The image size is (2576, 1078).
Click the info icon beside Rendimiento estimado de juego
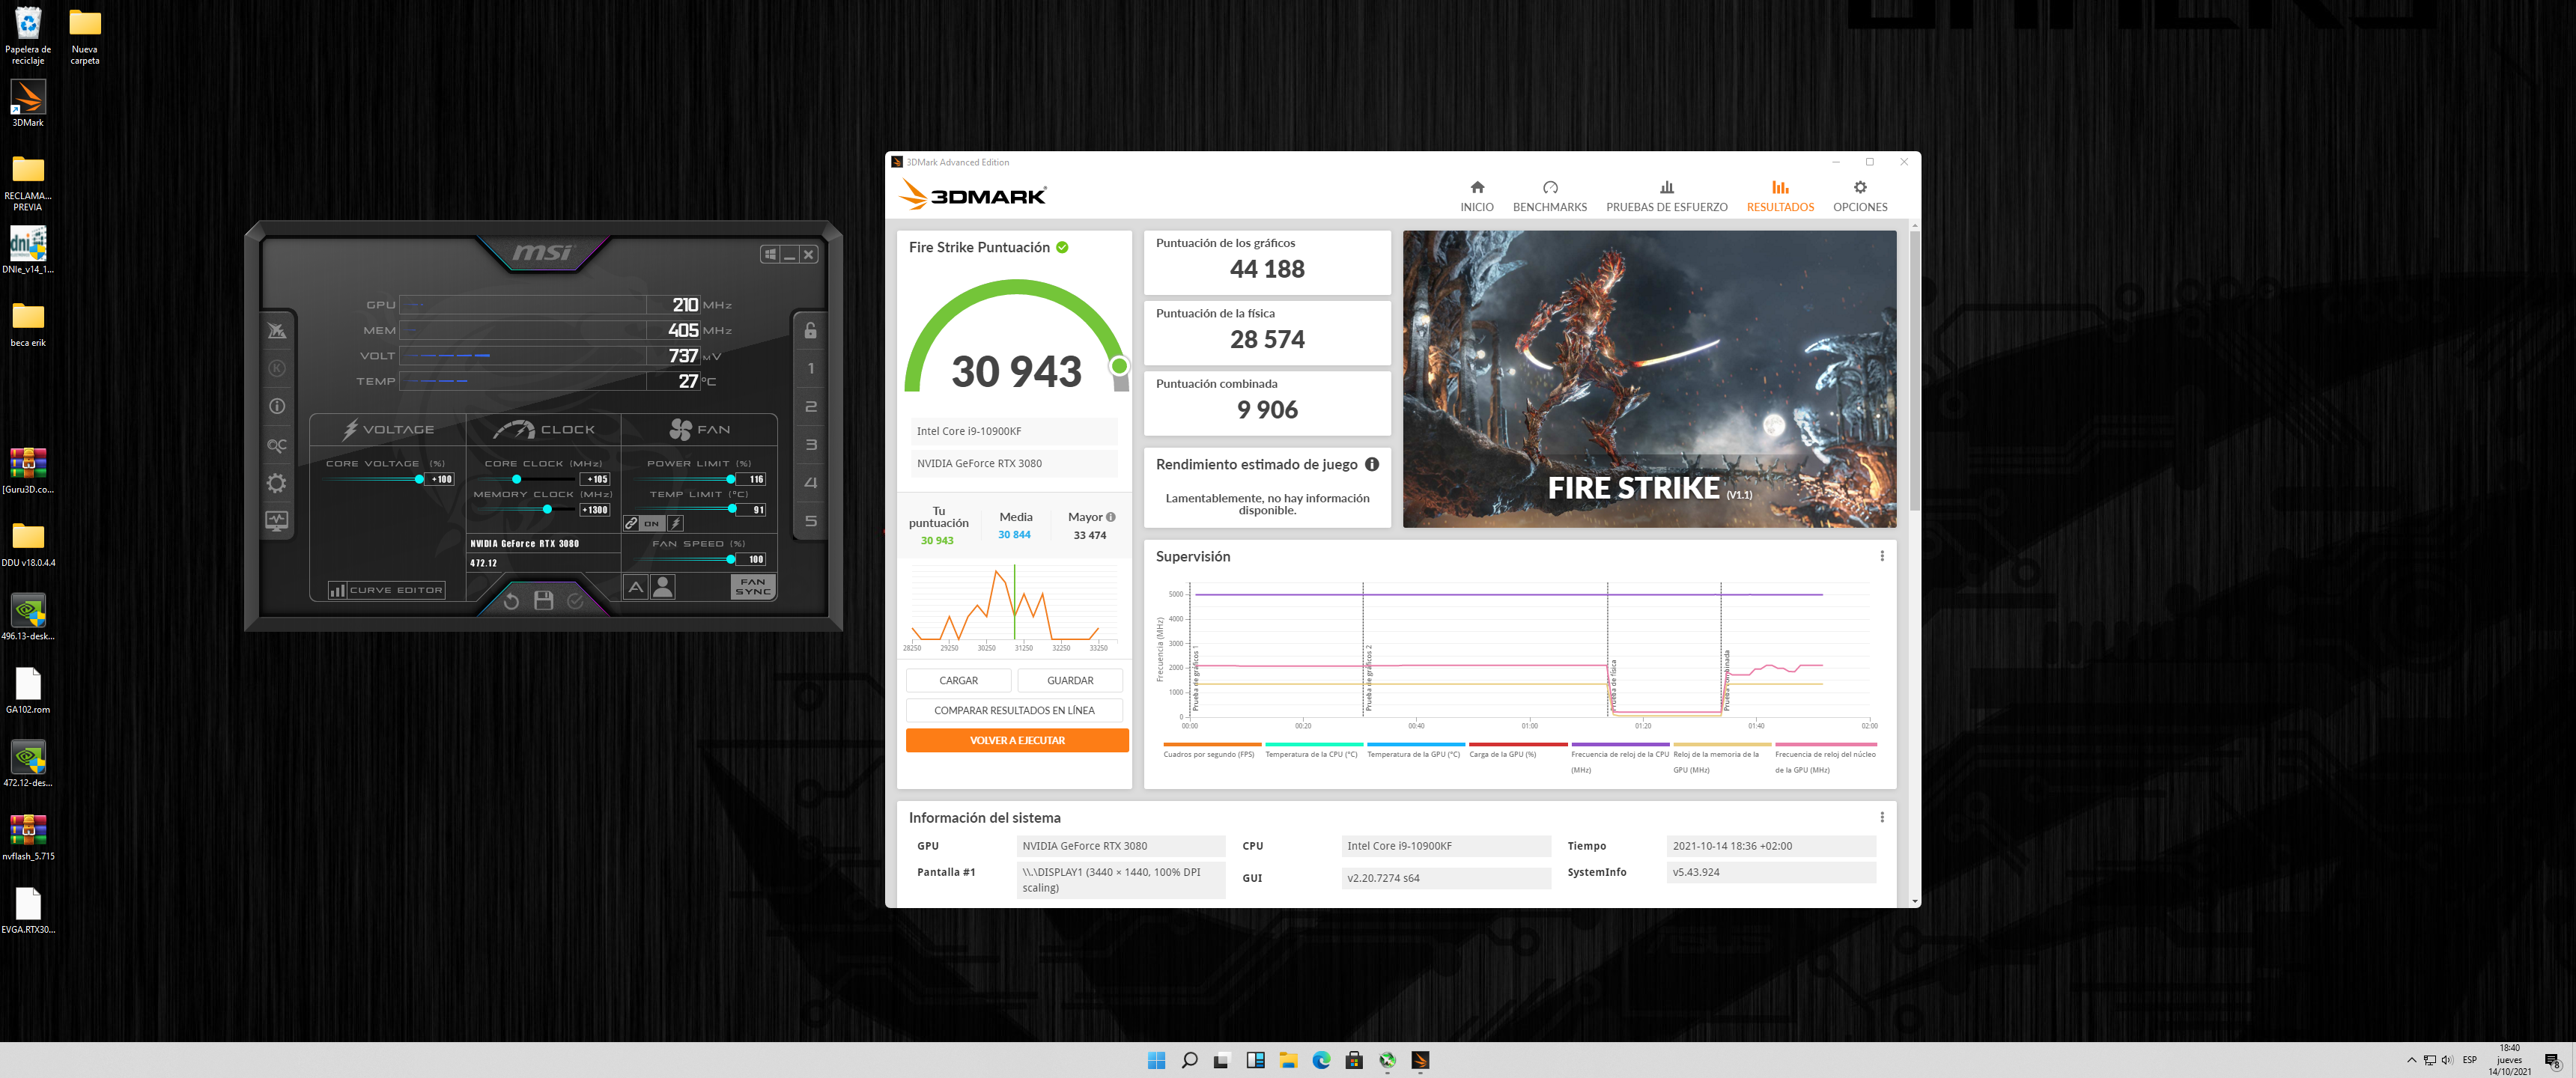1372,464
